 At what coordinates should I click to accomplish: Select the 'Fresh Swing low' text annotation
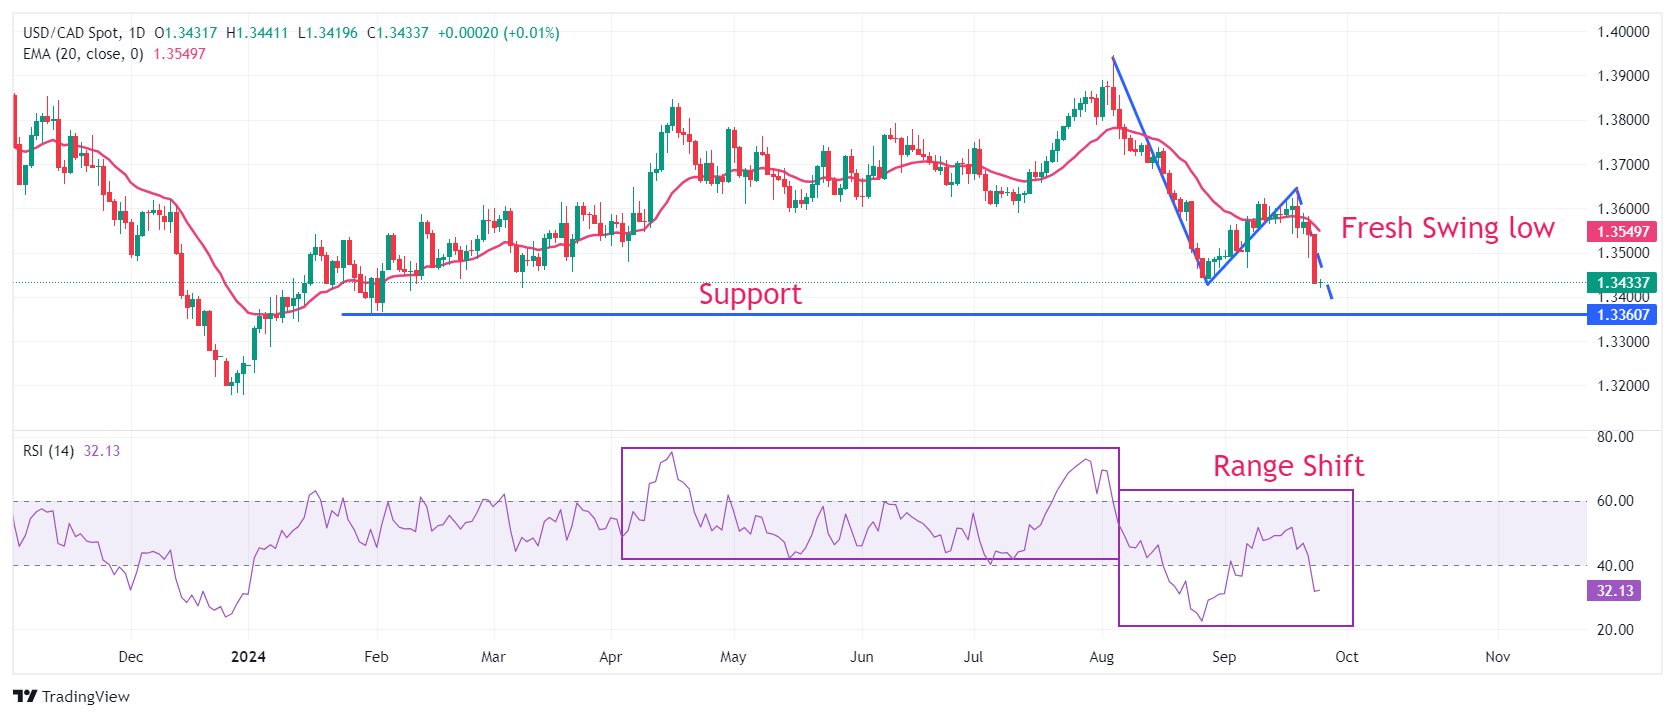pos(1447,228)
